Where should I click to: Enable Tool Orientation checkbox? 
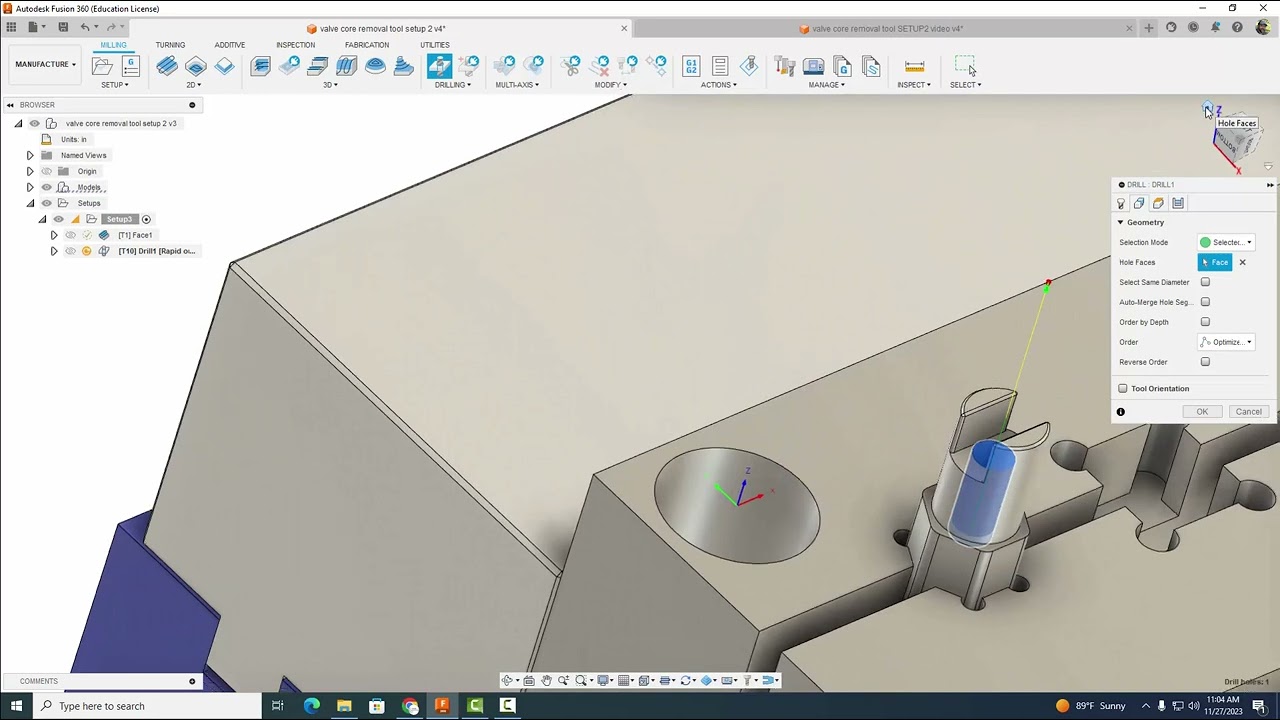(x=1123, y=388)
